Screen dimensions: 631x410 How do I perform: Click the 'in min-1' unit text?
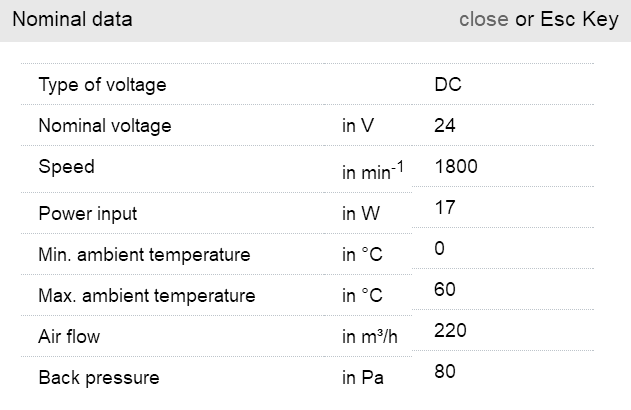pyautogui.click(x=372, y=172)
